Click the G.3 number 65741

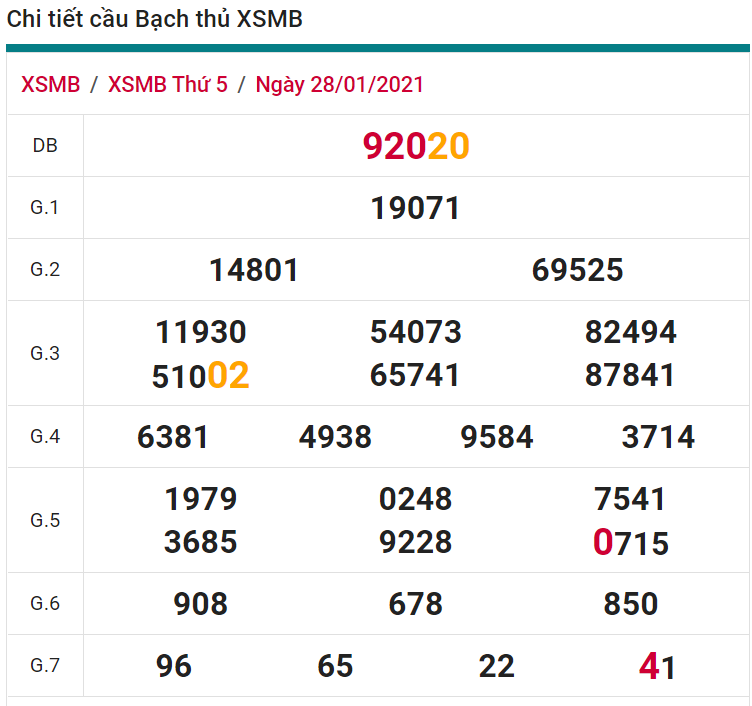(416, 375)
